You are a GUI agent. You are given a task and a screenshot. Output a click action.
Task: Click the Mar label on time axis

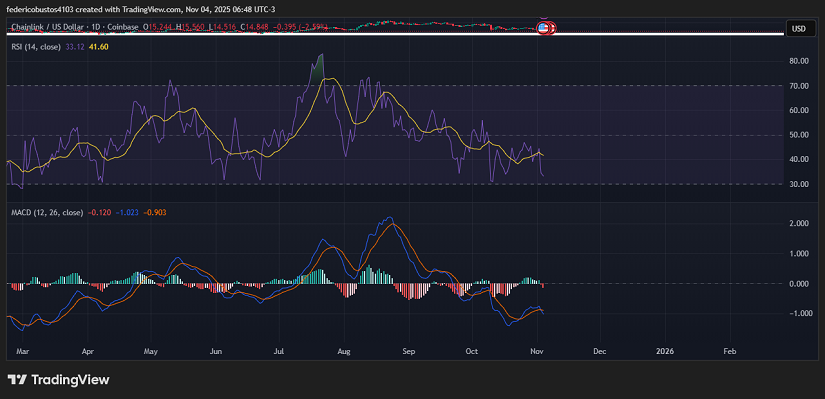coord(23,351)
